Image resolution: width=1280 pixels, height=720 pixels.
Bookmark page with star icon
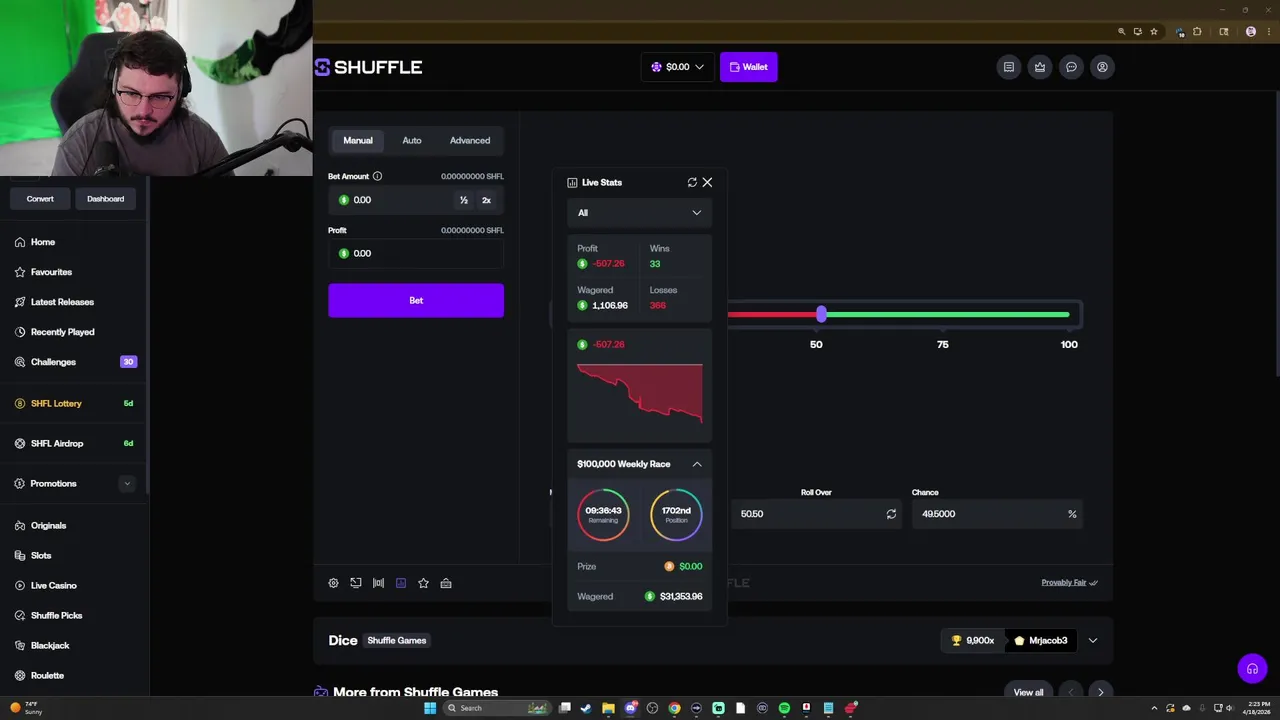(1154, 32)
